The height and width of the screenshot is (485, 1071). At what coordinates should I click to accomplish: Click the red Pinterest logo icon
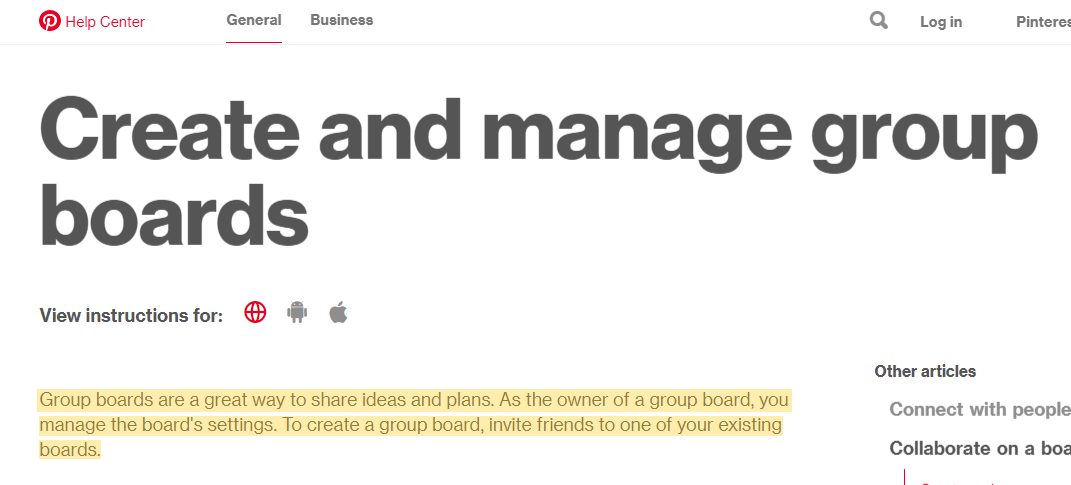[x=50, y=21]
